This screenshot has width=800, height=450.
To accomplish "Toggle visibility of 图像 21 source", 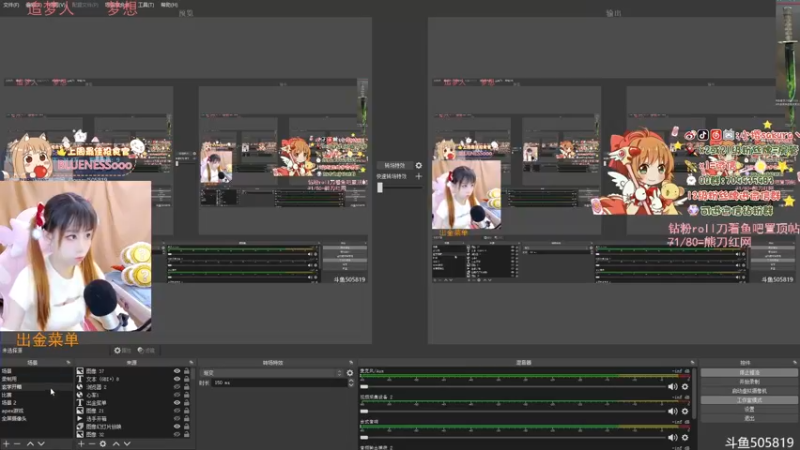I will [x=177, y=411].
